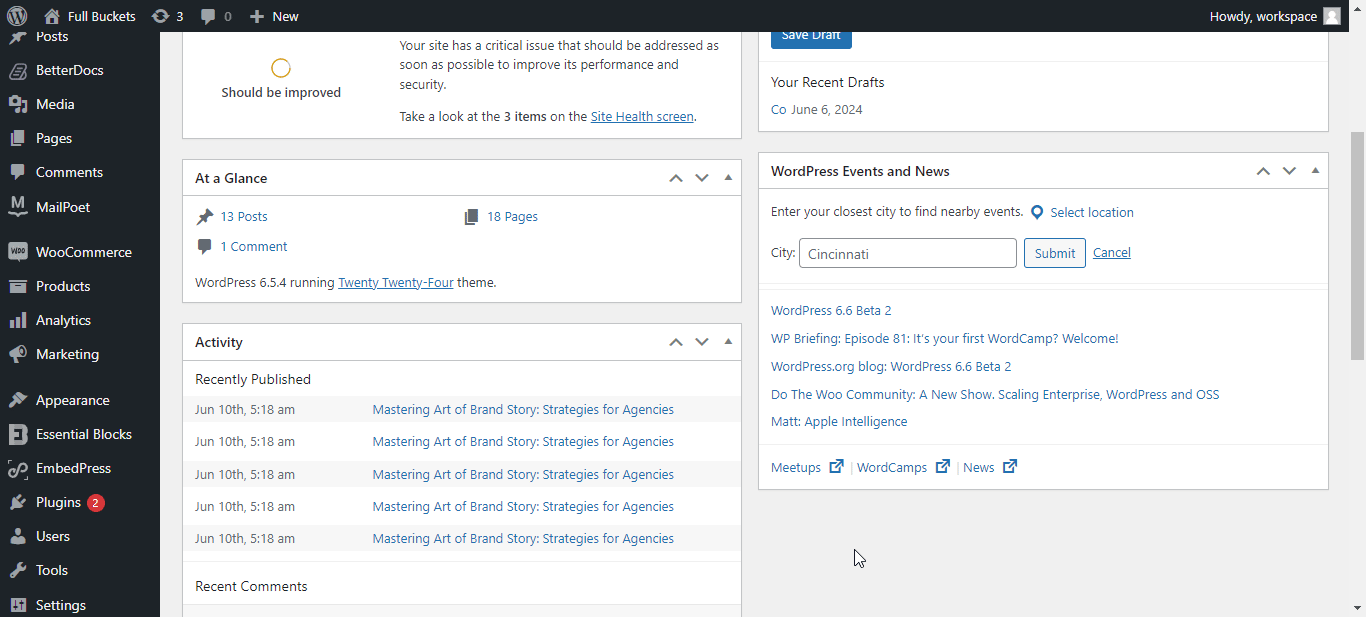Open the Settings sidebar icon
This screenshot has width=1366, height=617.
tap(18, 605)
